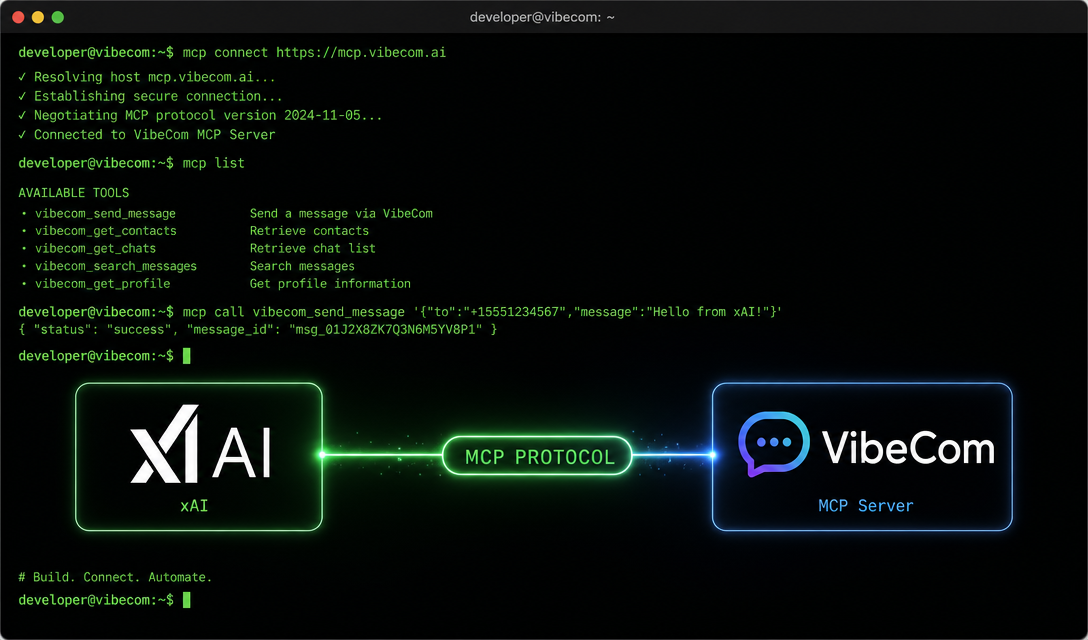Click the AVAILABLE TOOLS heading
The height and width of the screenshot is (640, 1088).
pos(74,193)
